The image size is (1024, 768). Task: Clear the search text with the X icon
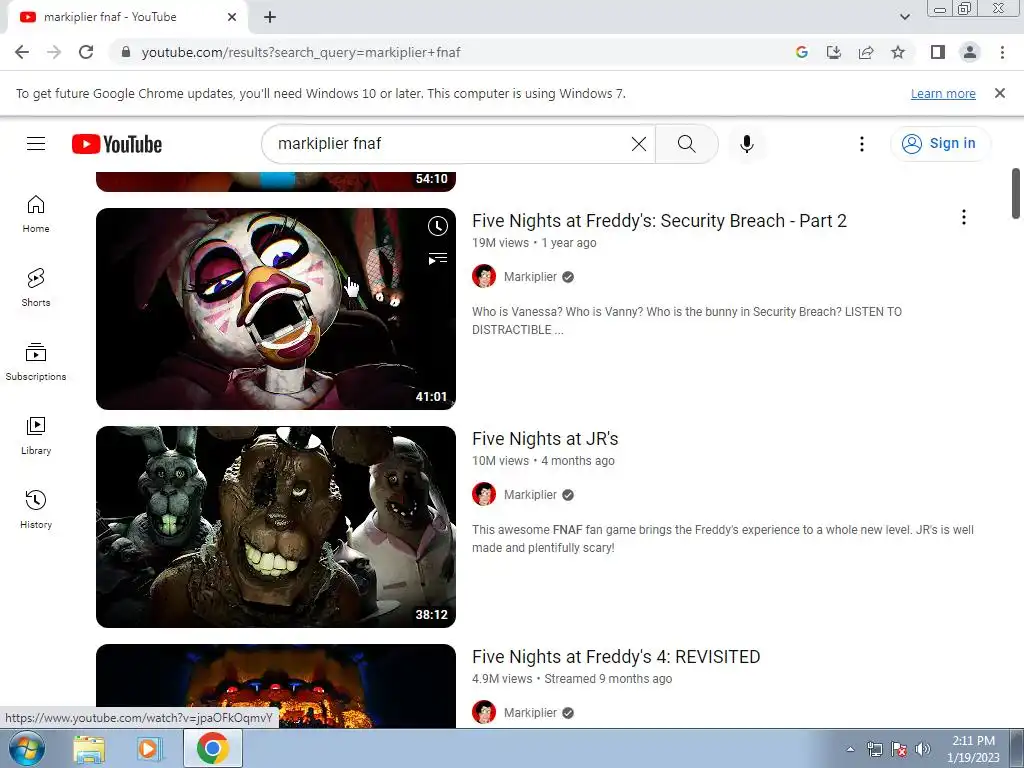tap(639, 144)
